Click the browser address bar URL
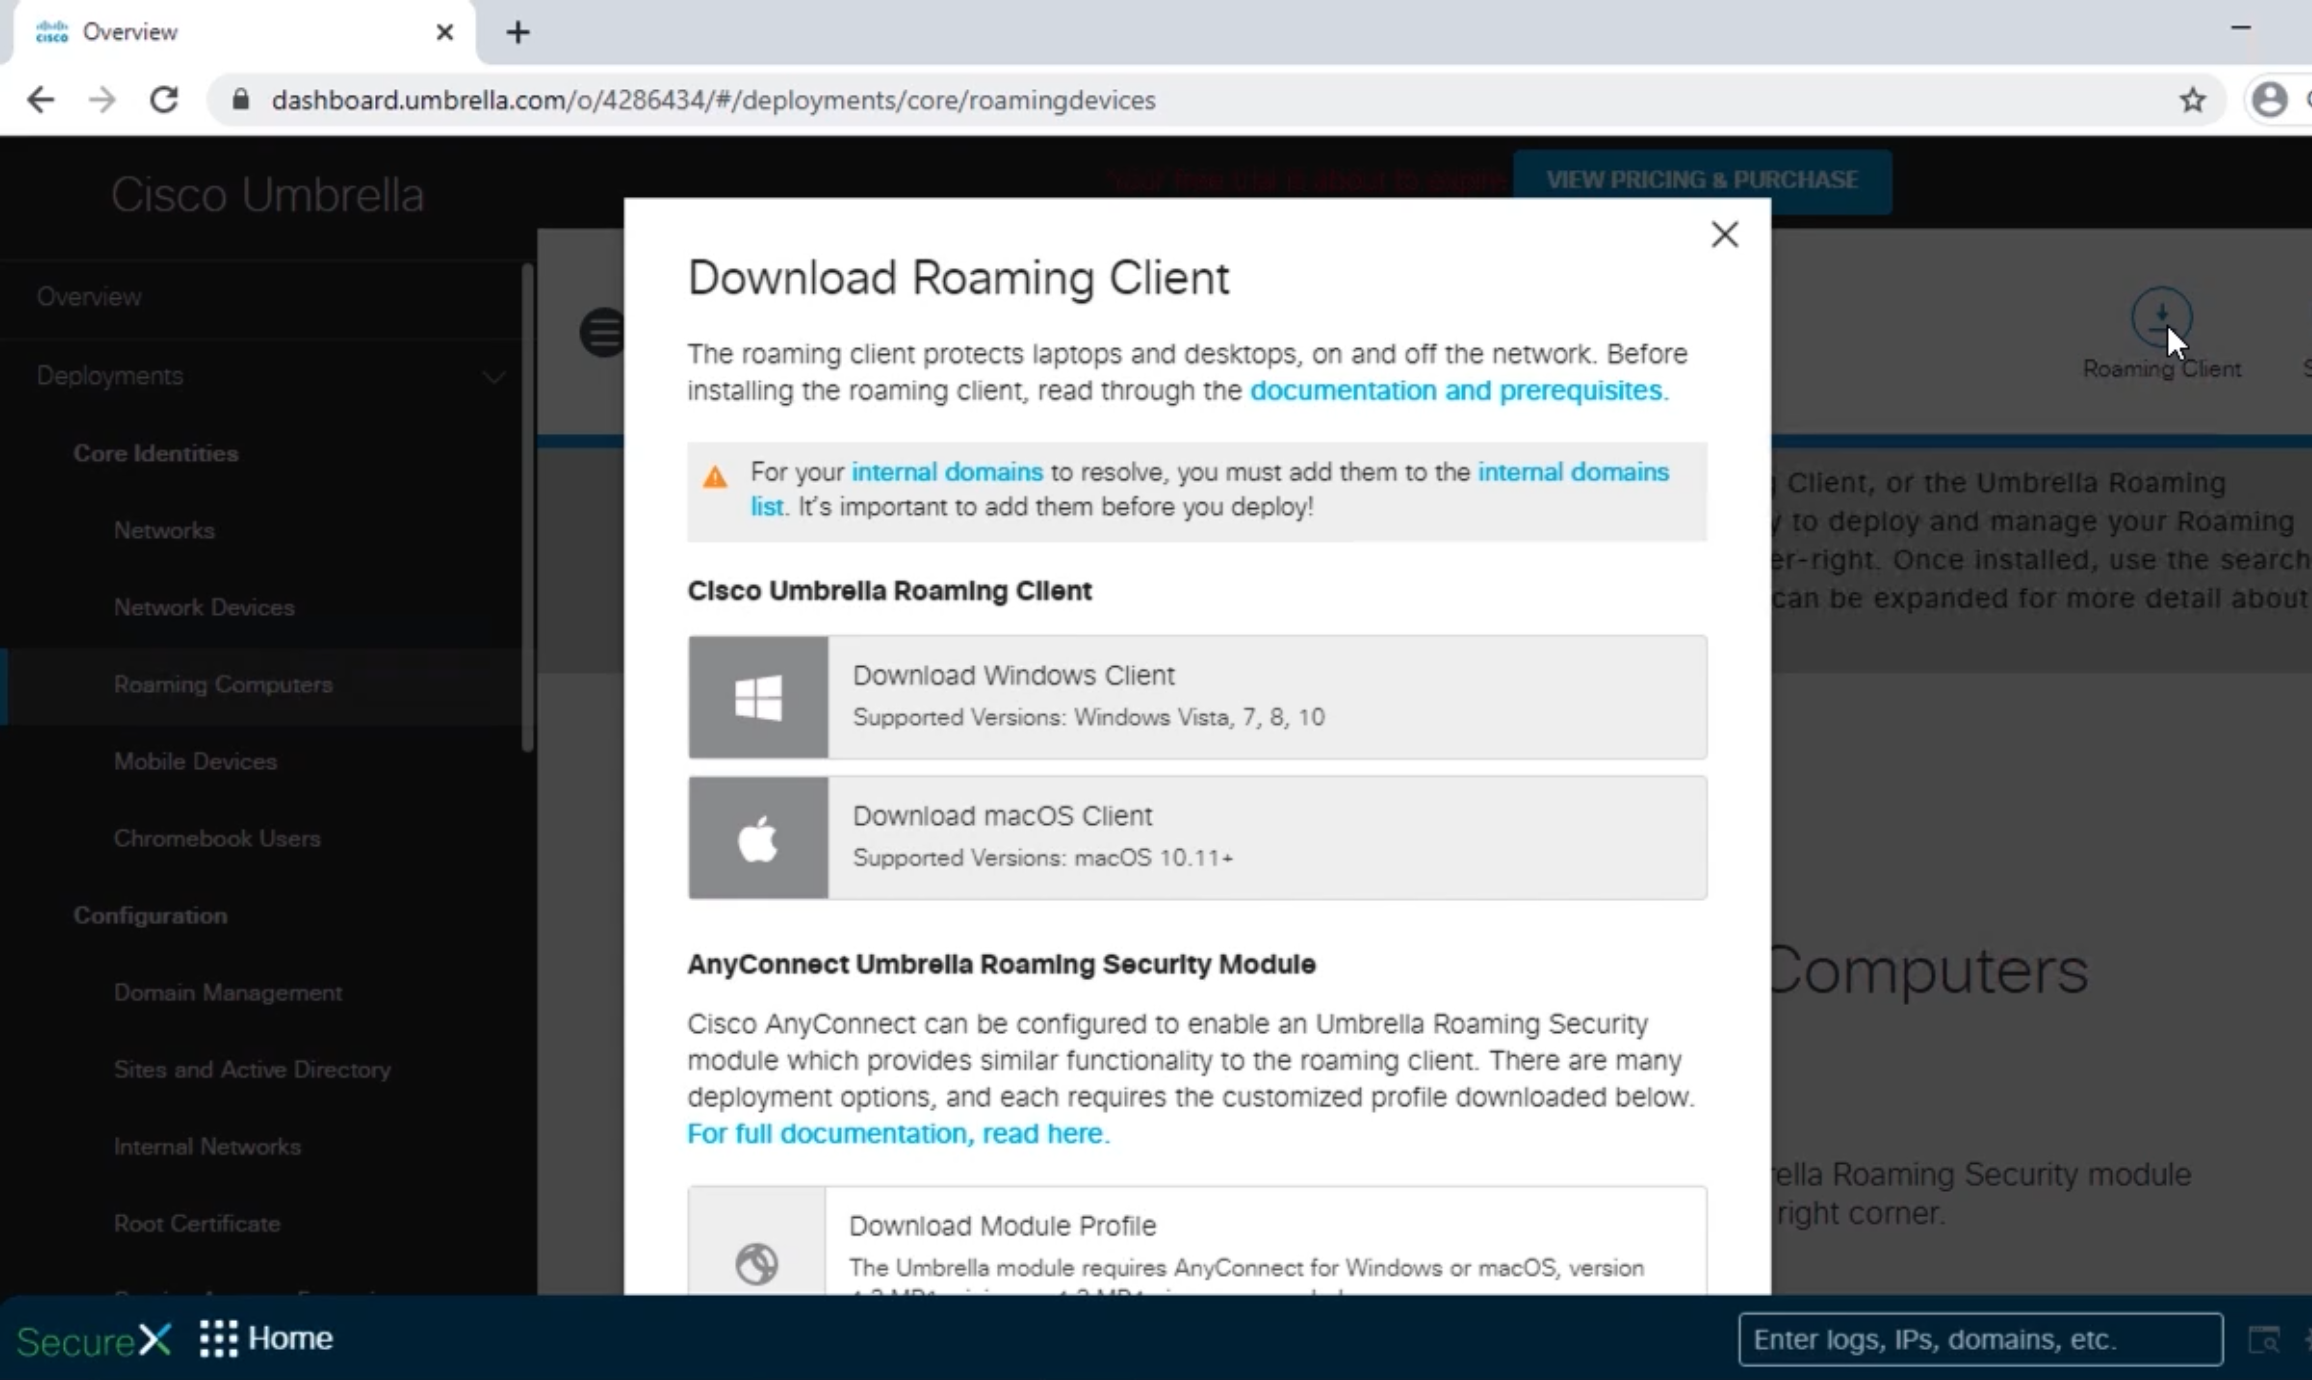Image resolution: width=2312 pixels, height=1380 pixels. coord(713,100)
